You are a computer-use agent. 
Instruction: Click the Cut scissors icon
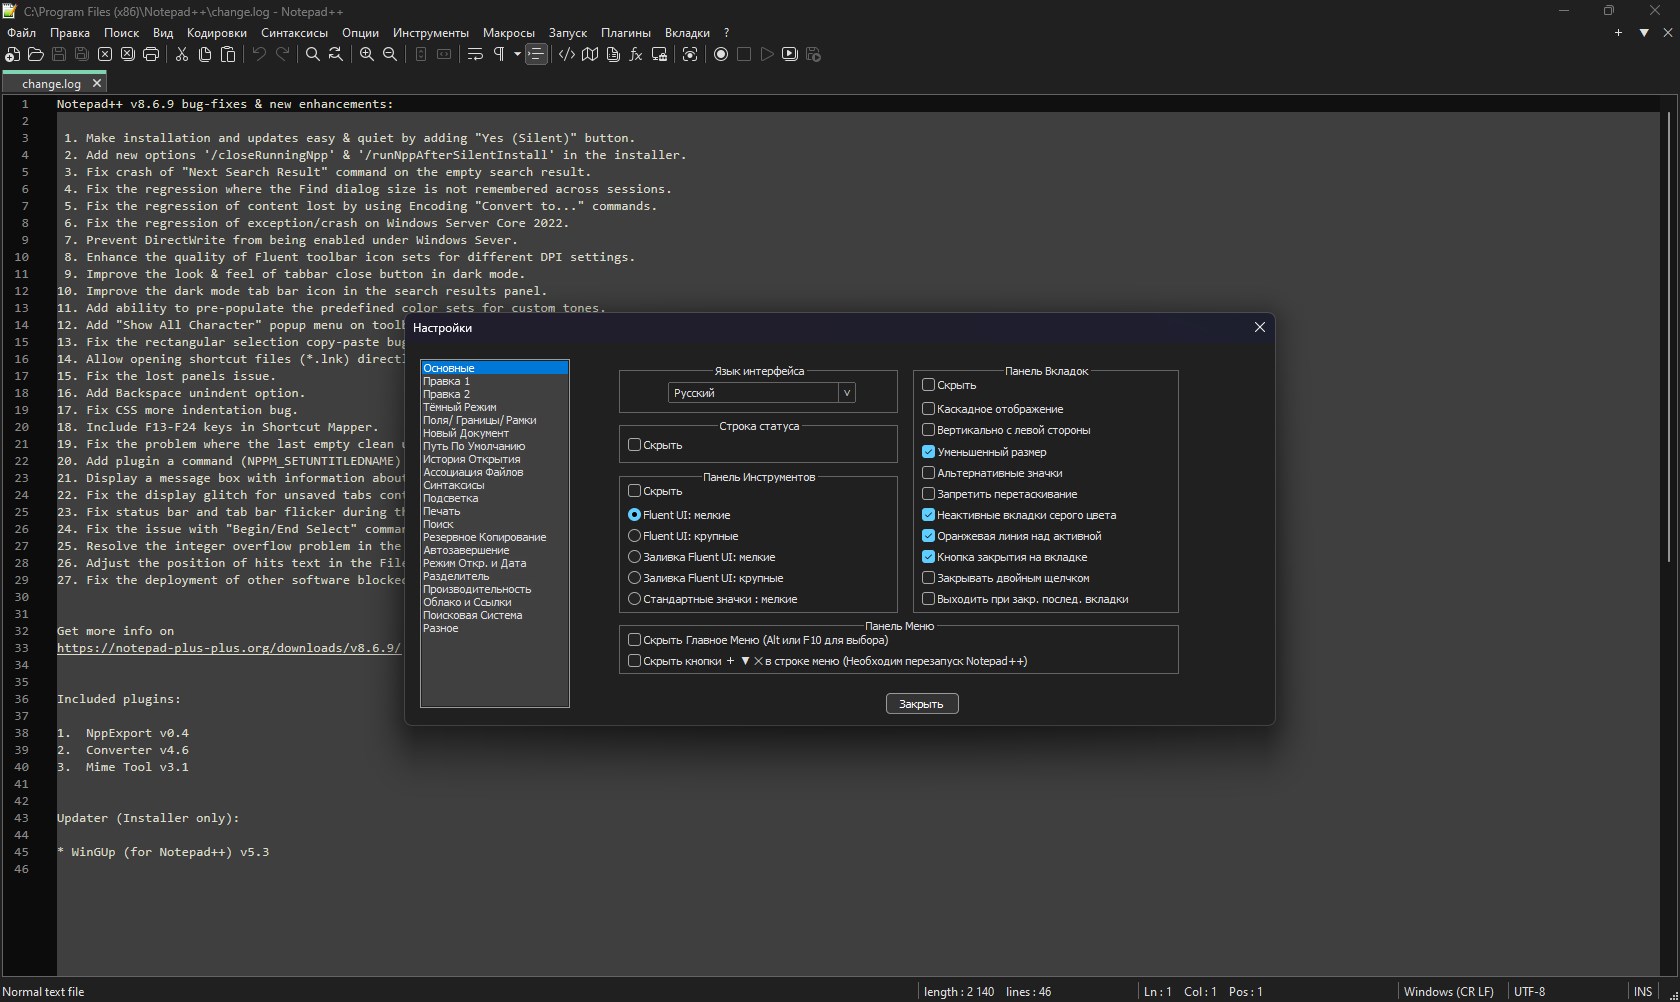pyautogui.click(x=182, y=54)
